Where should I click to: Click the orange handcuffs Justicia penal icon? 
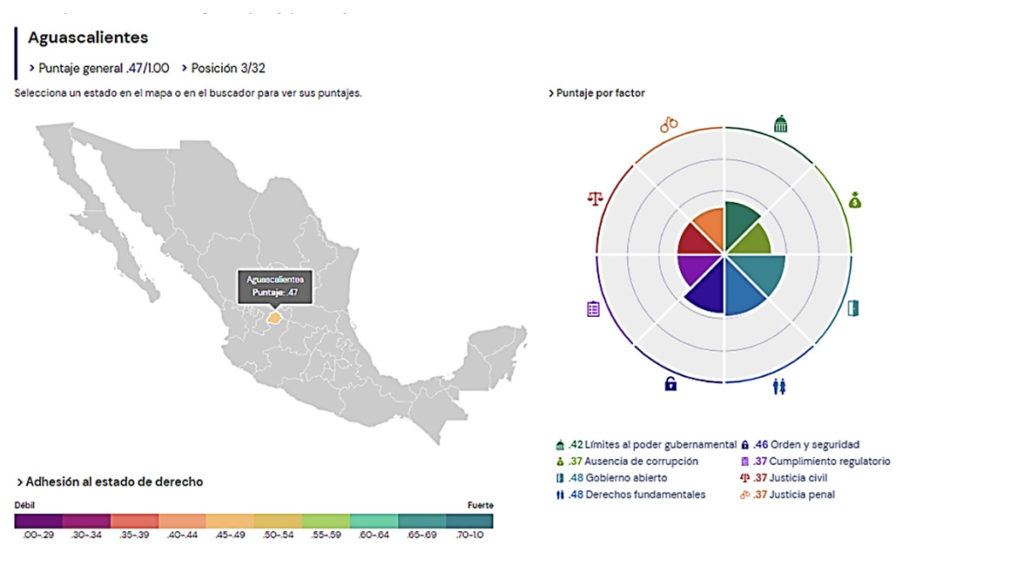tap(668, 125)
